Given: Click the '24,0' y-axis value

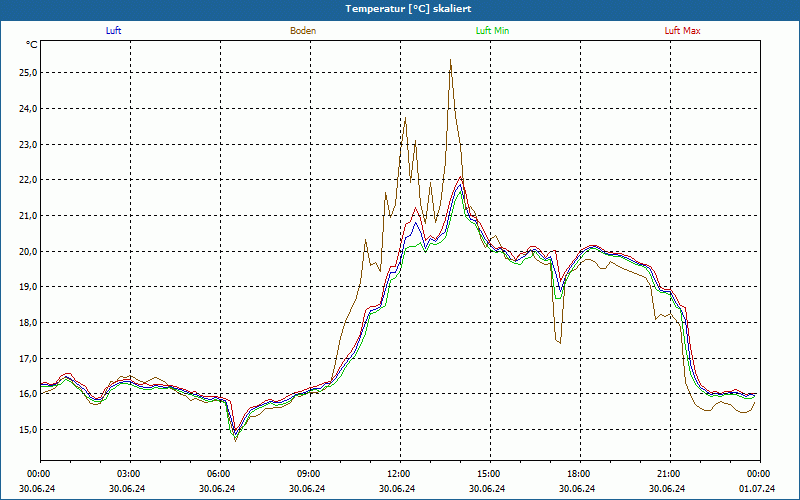Looking at the screenshot, I should tap(28, 109).
